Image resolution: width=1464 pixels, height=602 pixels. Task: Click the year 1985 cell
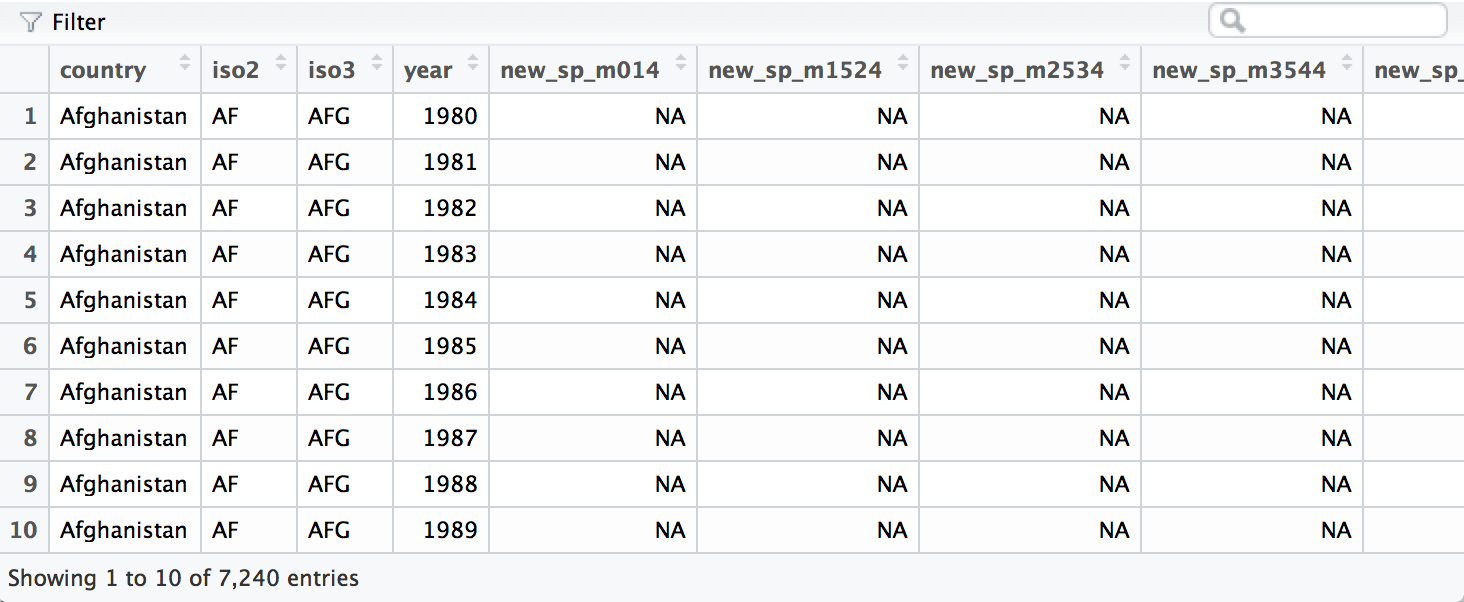(x=450, y=346)
